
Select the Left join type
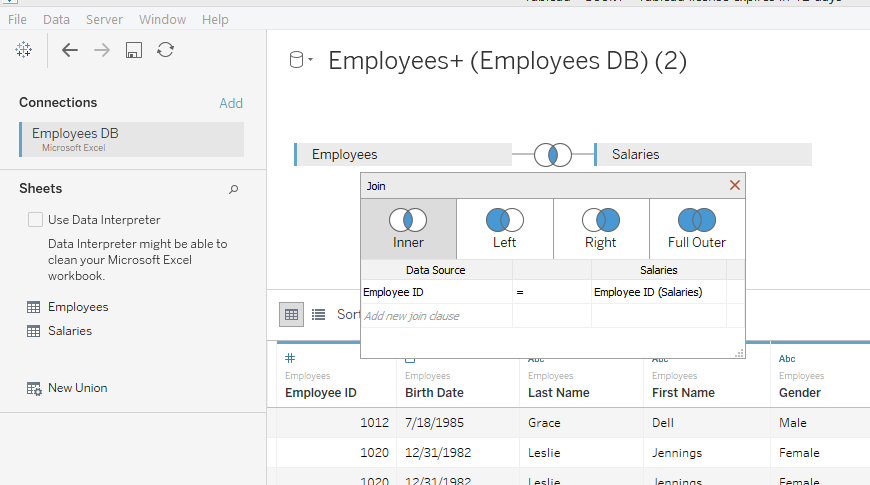pyautogui.click(x=504, y=228)
